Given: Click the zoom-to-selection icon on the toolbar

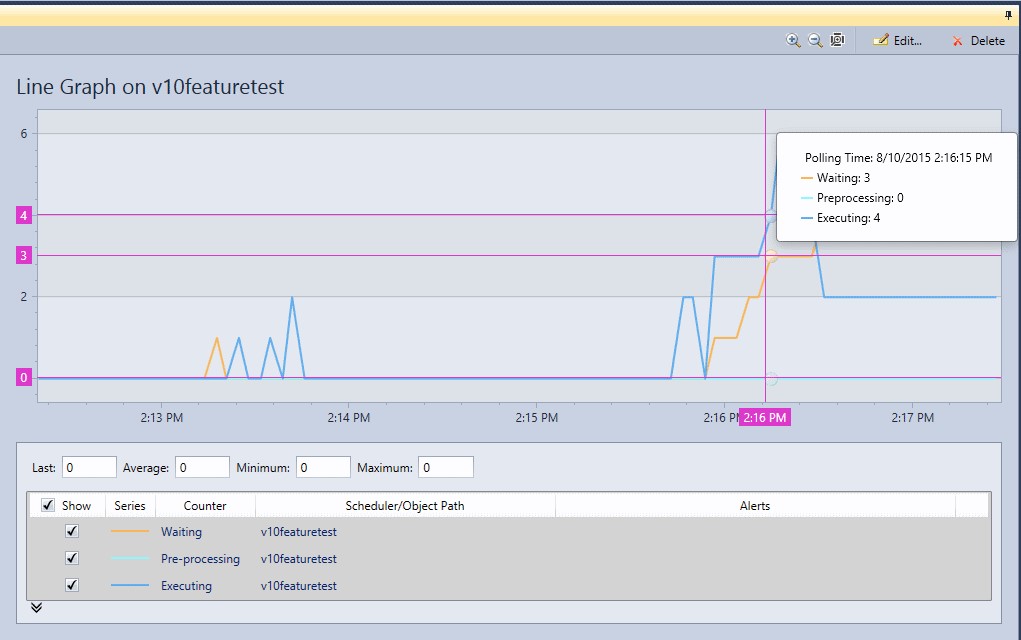Looking at the screenshot, I should [x=836, y=40].
